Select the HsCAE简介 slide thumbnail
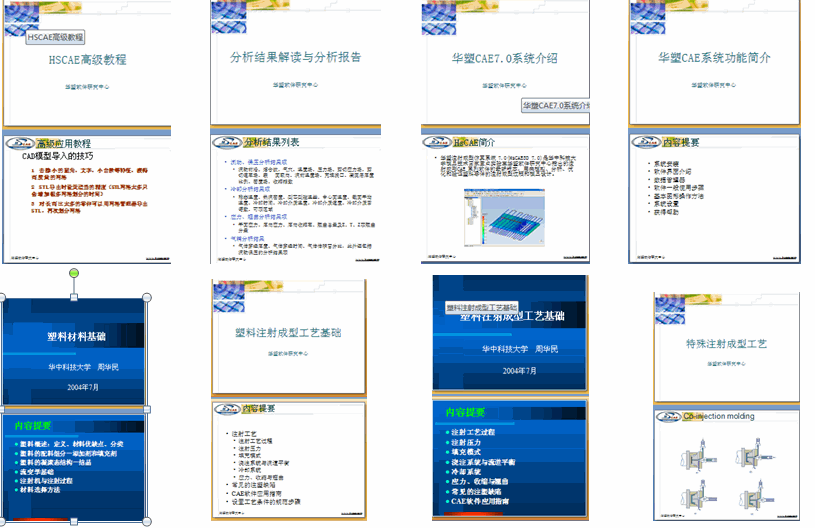The width and height of the screenshot is (815, 528). (505, 199)
